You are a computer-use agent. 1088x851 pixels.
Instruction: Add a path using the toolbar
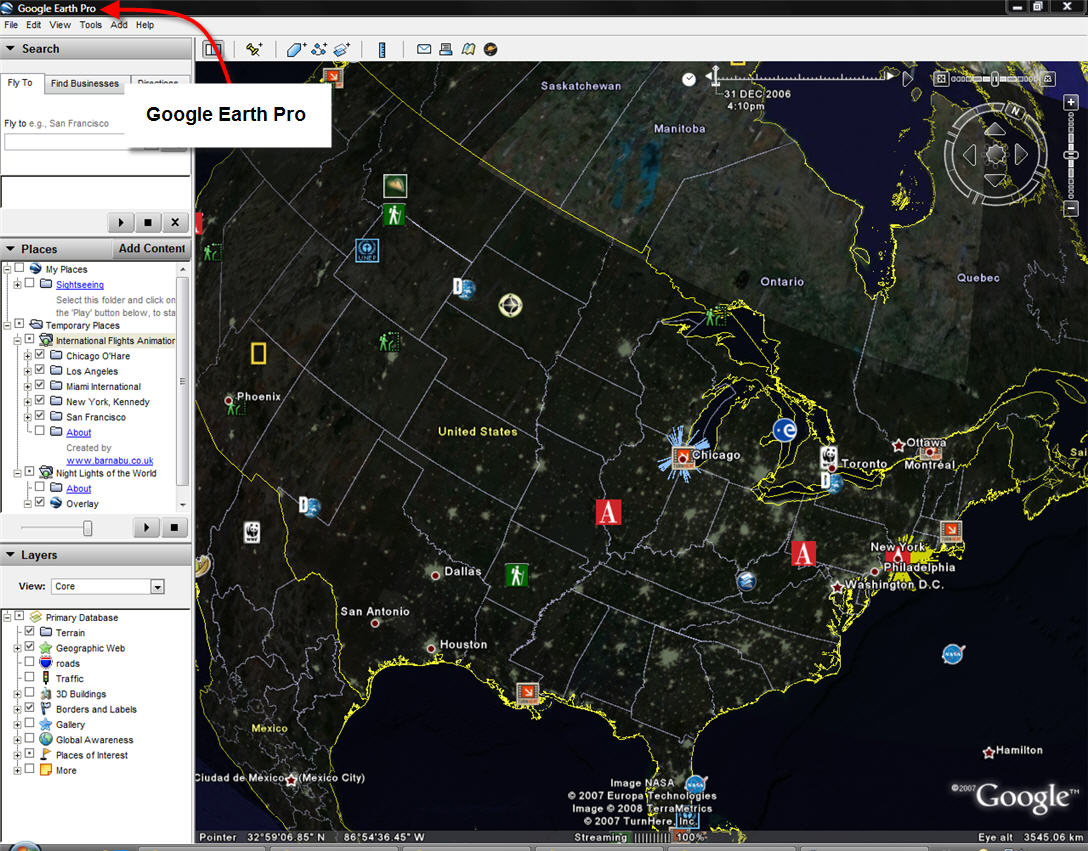(x=319, y=49)
